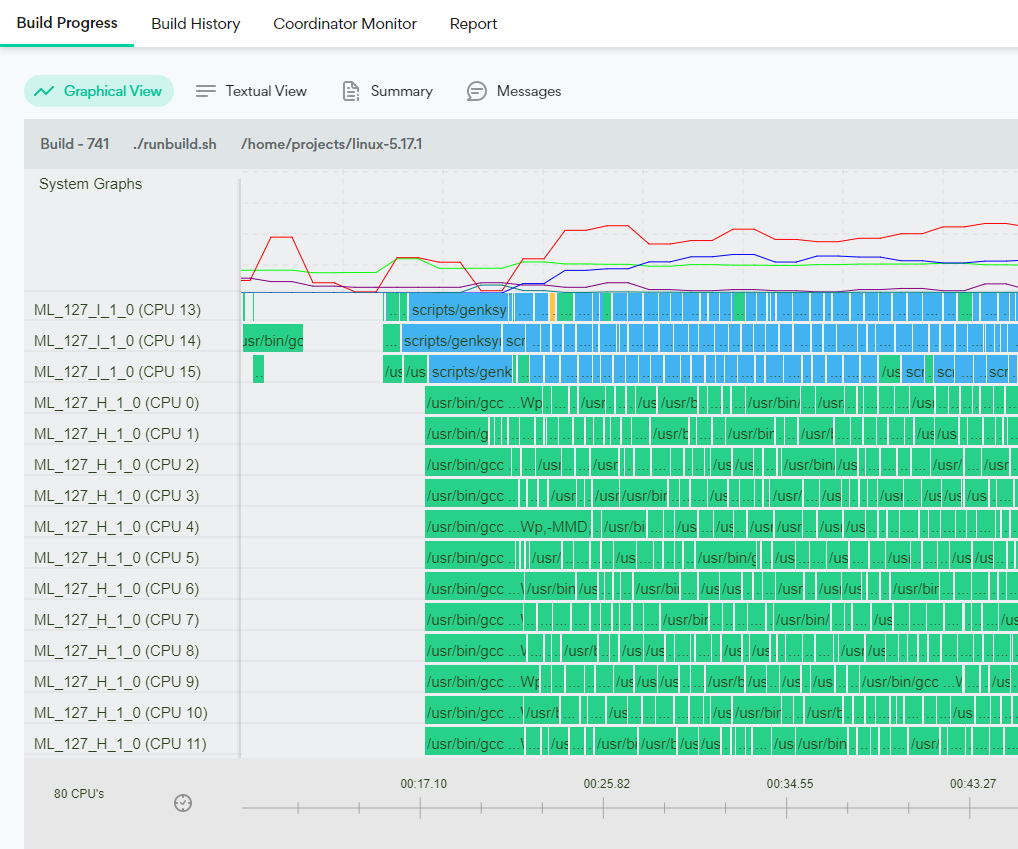
Task: Click the Summary document icon
Action: [351, 91]
